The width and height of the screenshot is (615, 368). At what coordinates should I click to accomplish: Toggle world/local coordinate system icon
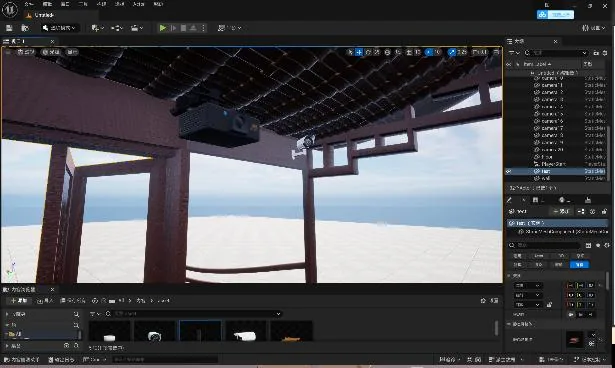[x=388, y=52]
